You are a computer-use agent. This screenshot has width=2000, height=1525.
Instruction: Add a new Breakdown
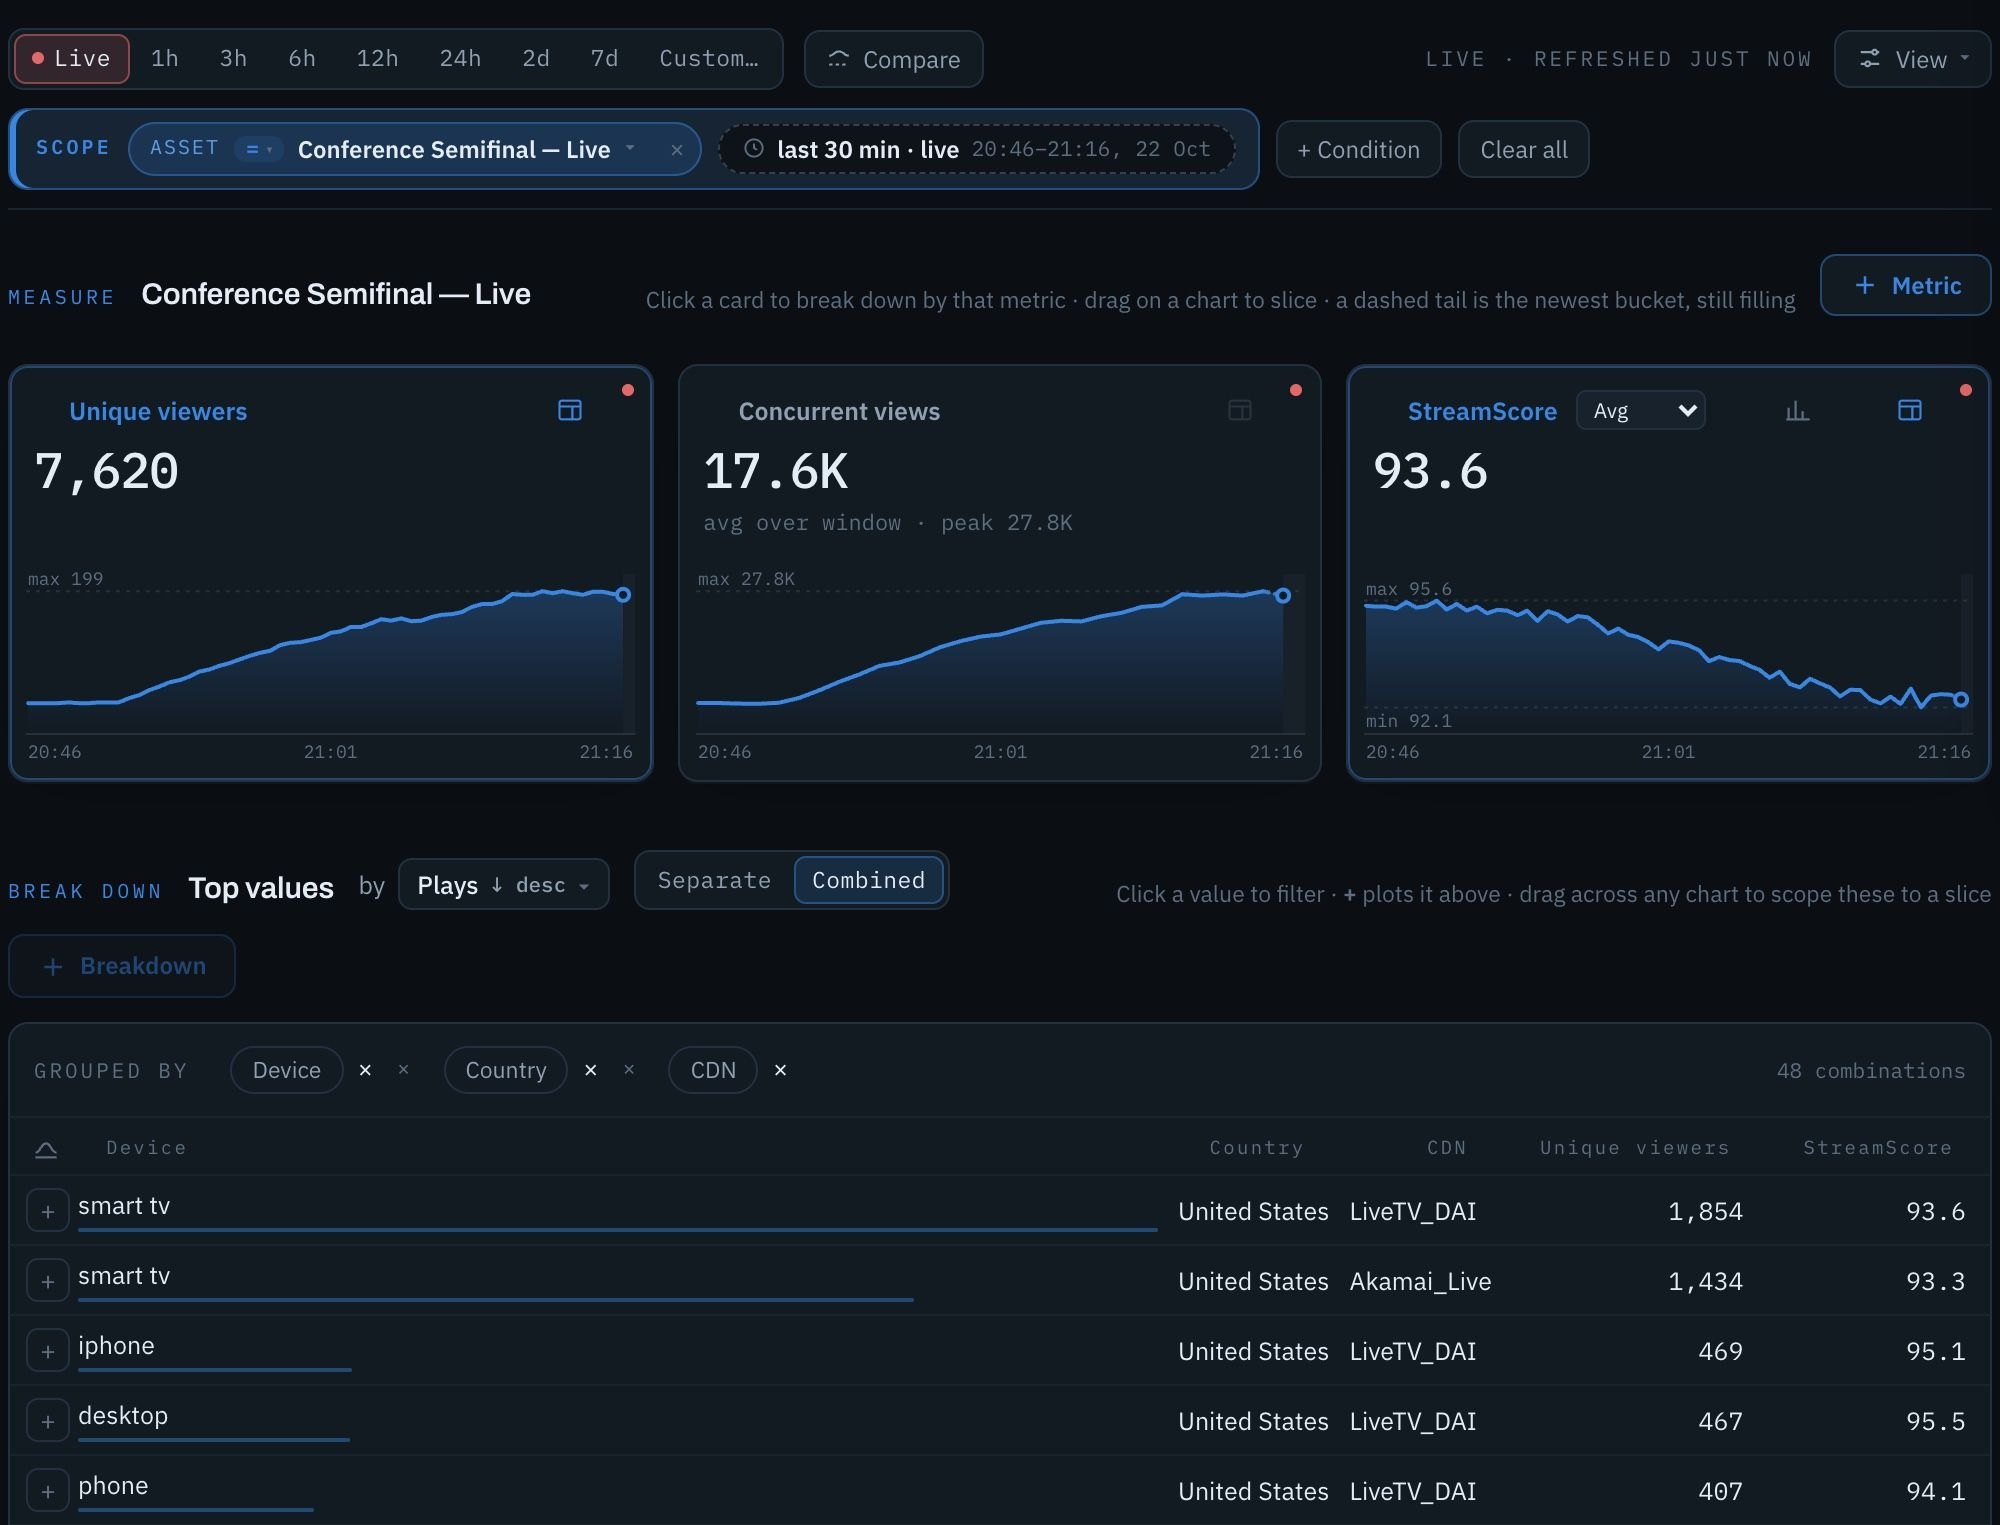(122, 966)
